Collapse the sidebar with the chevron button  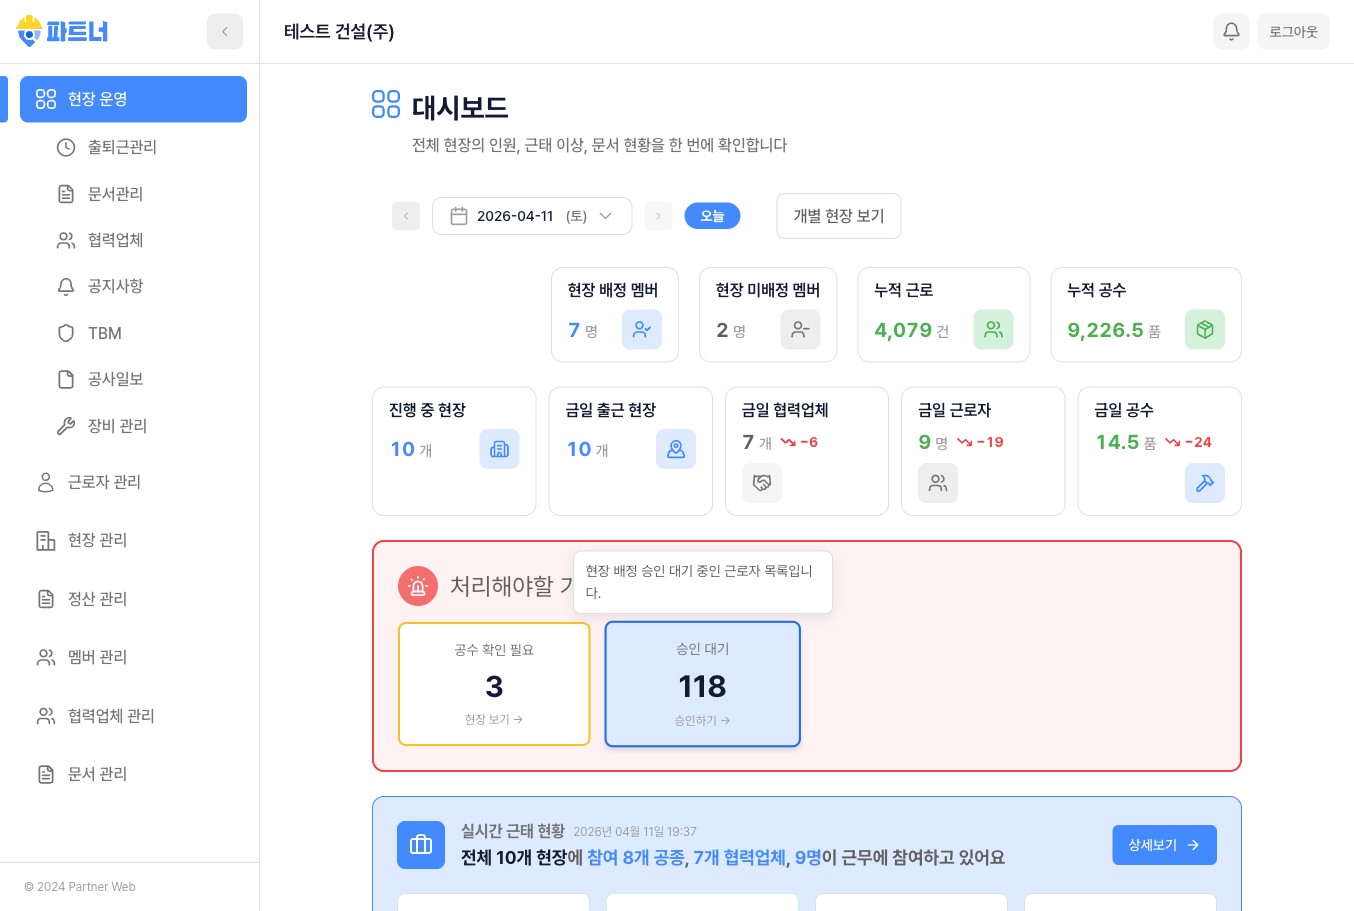pyautogui.click(x=225, y=31)
